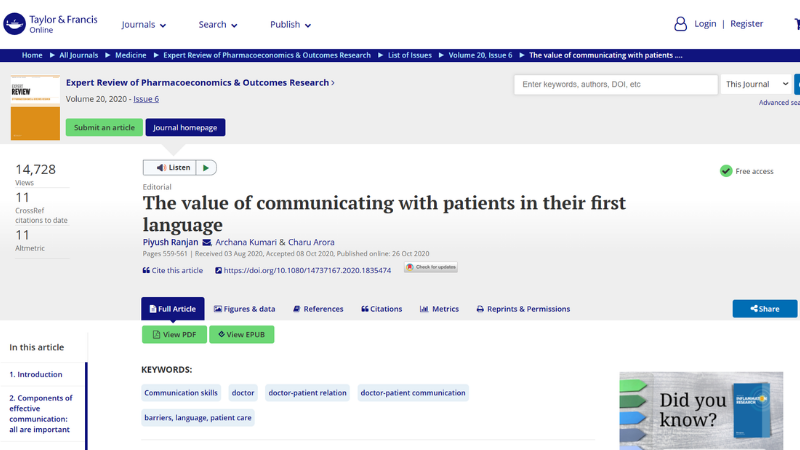
Task: Click the journal cover thumbnail
Action: pos(35,108)
